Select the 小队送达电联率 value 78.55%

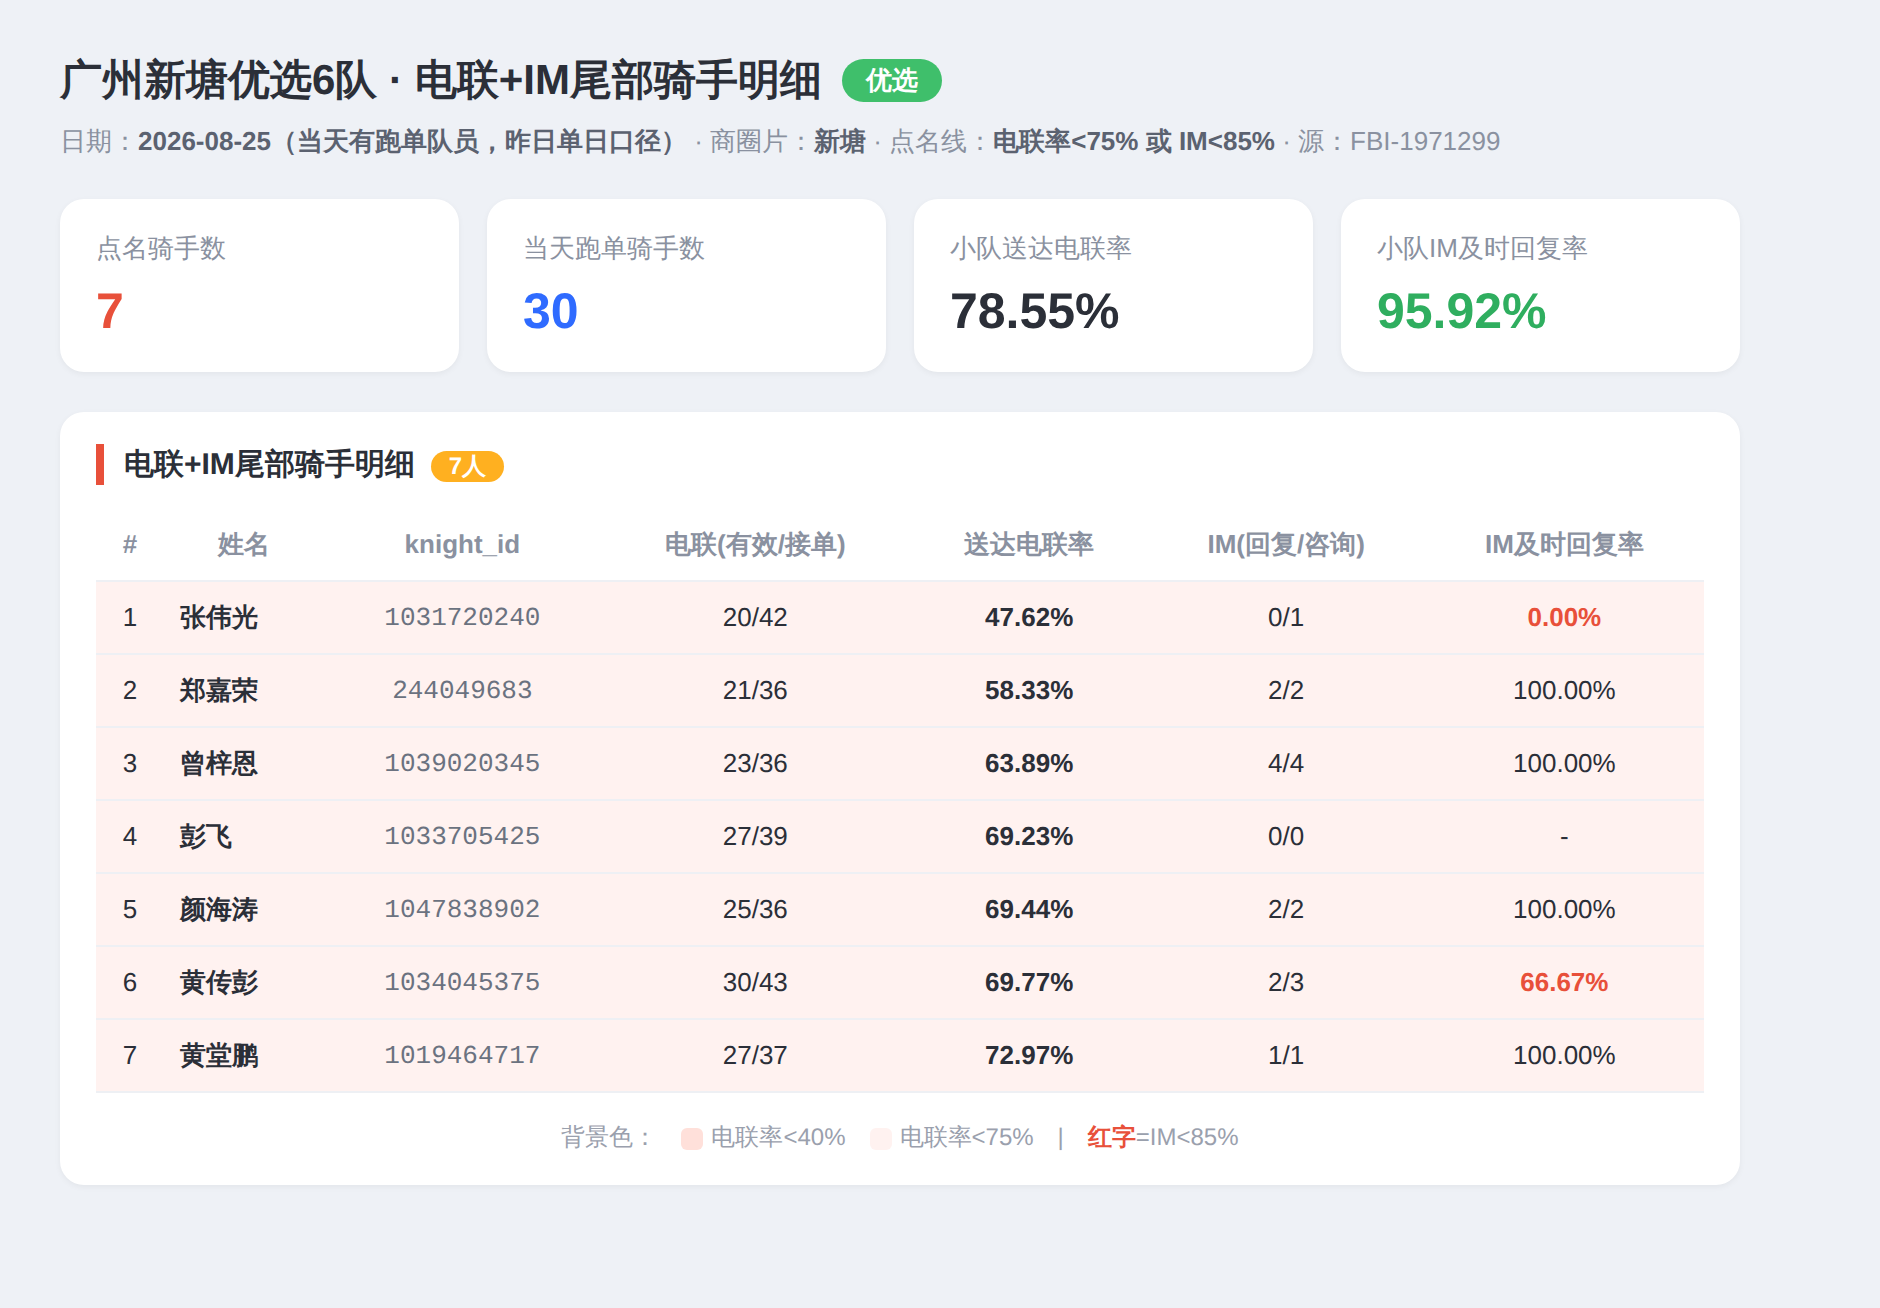click(x=1034, y=311)
